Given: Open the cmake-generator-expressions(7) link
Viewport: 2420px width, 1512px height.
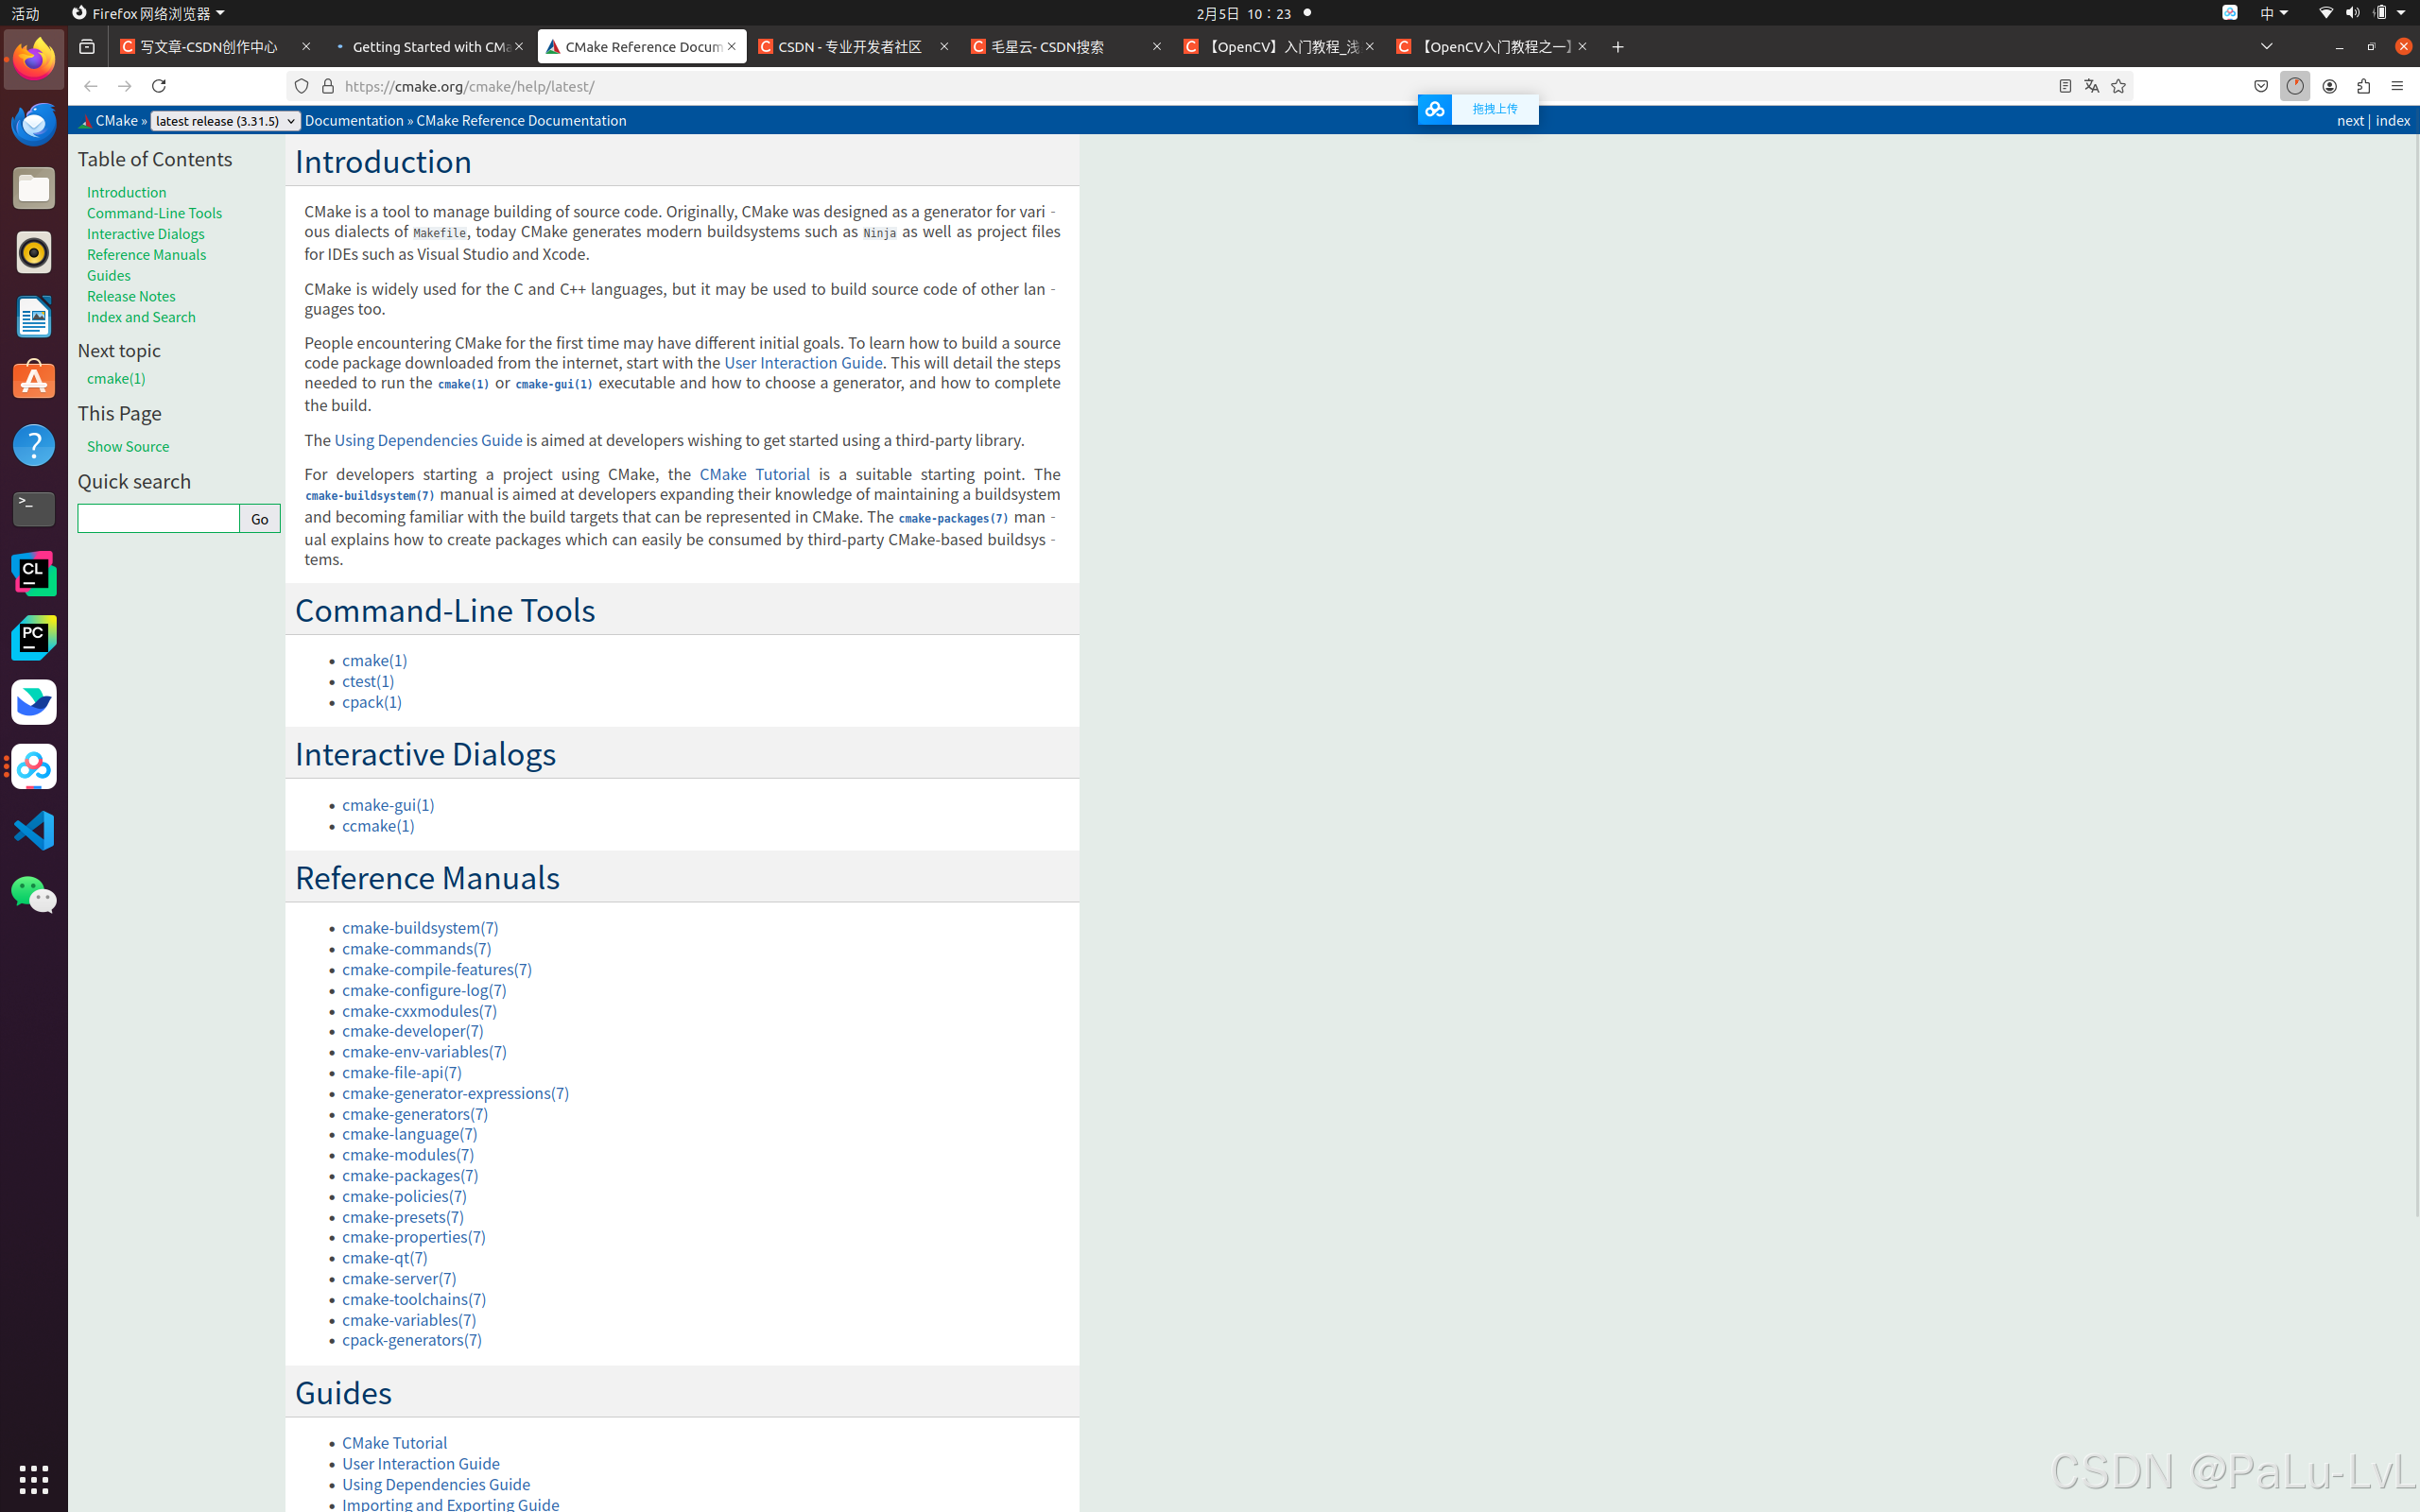Looking at the screenshot, I should tap(455, 1093).
